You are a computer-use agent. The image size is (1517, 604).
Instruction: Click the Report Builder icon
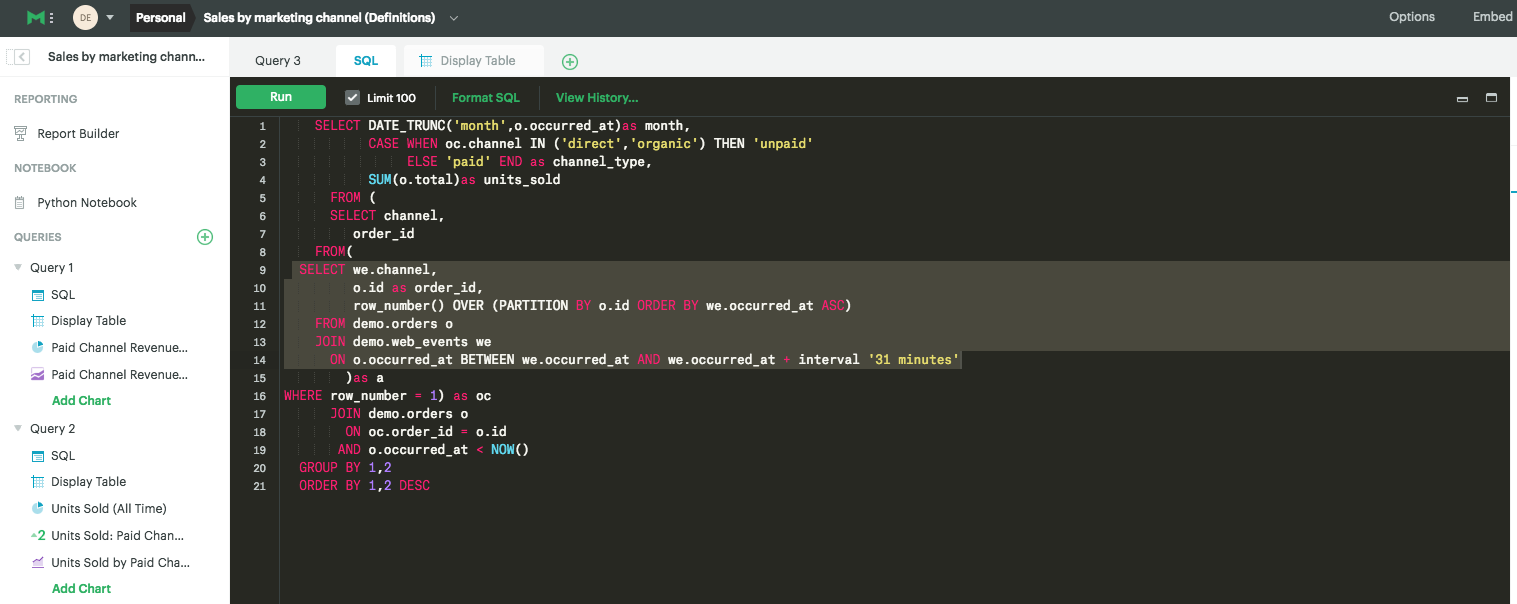[20, 133]
